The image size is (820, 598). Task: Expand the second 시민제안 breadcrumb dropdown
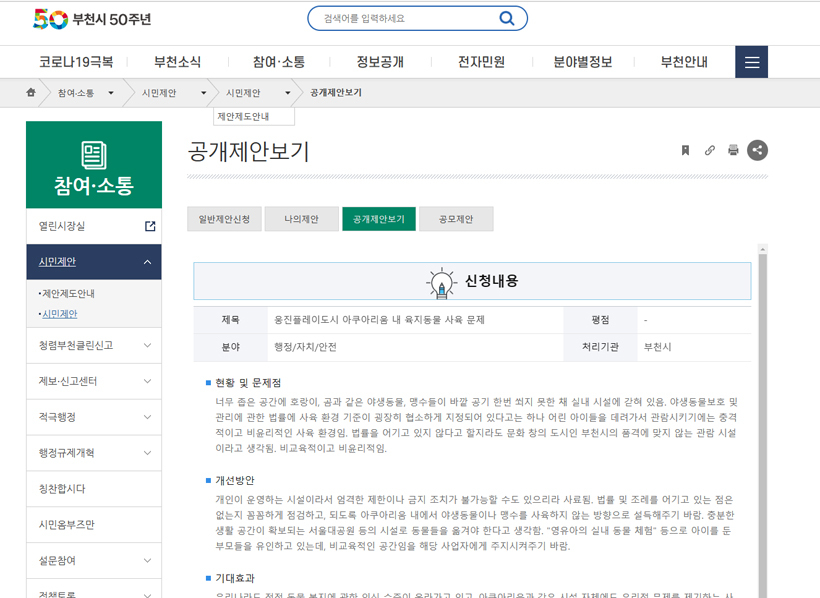[x=288, y=93]
